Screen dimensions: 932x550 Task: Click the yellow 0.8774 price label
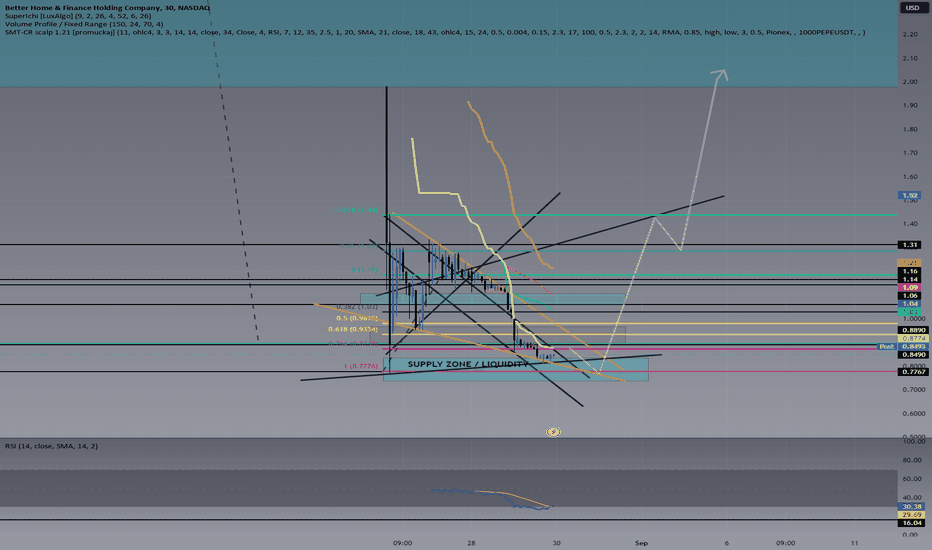click(913, 338)
